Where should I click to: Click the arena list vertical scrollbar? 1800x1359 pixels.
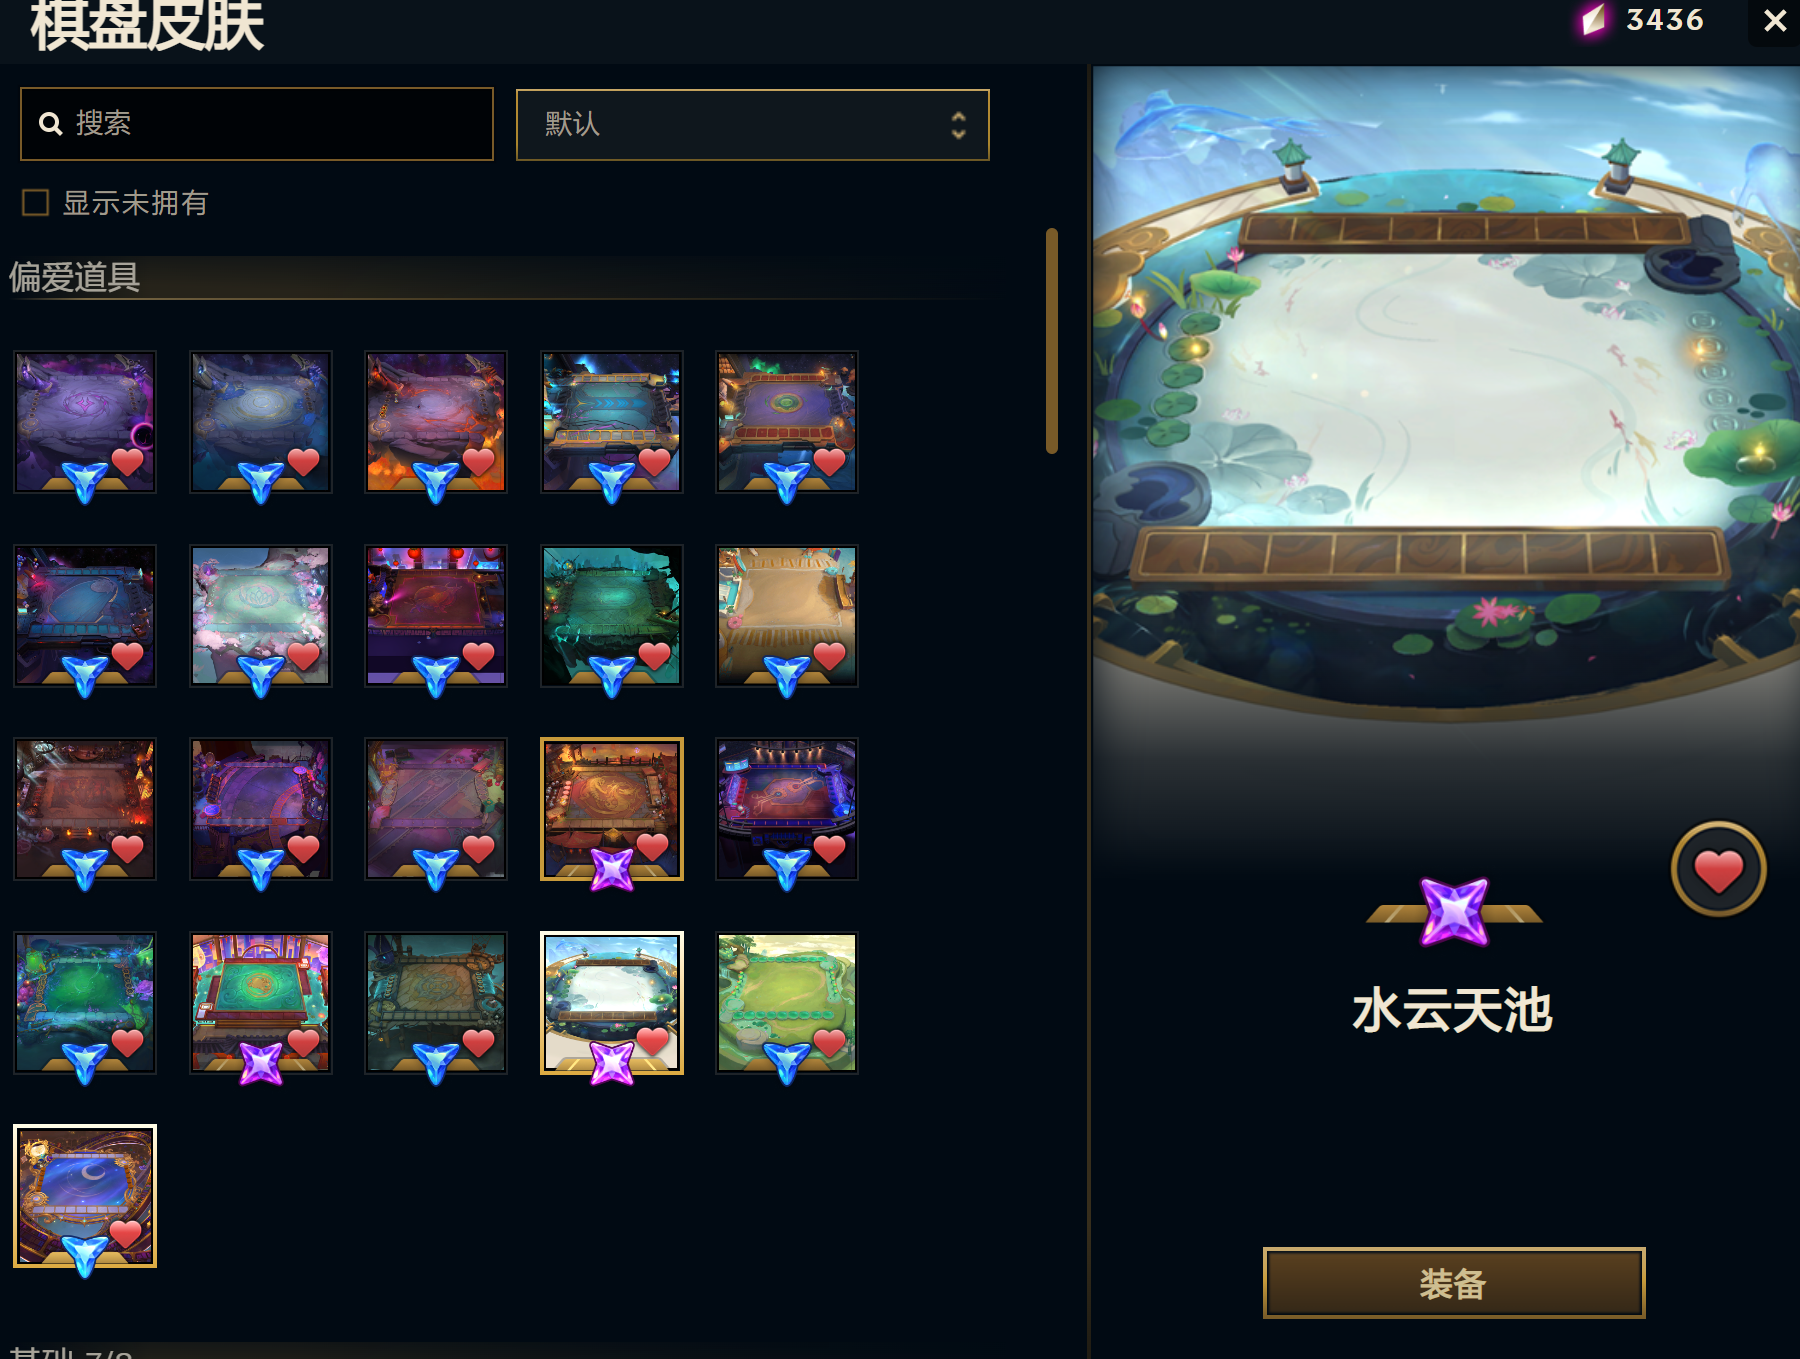(1051, 341)
